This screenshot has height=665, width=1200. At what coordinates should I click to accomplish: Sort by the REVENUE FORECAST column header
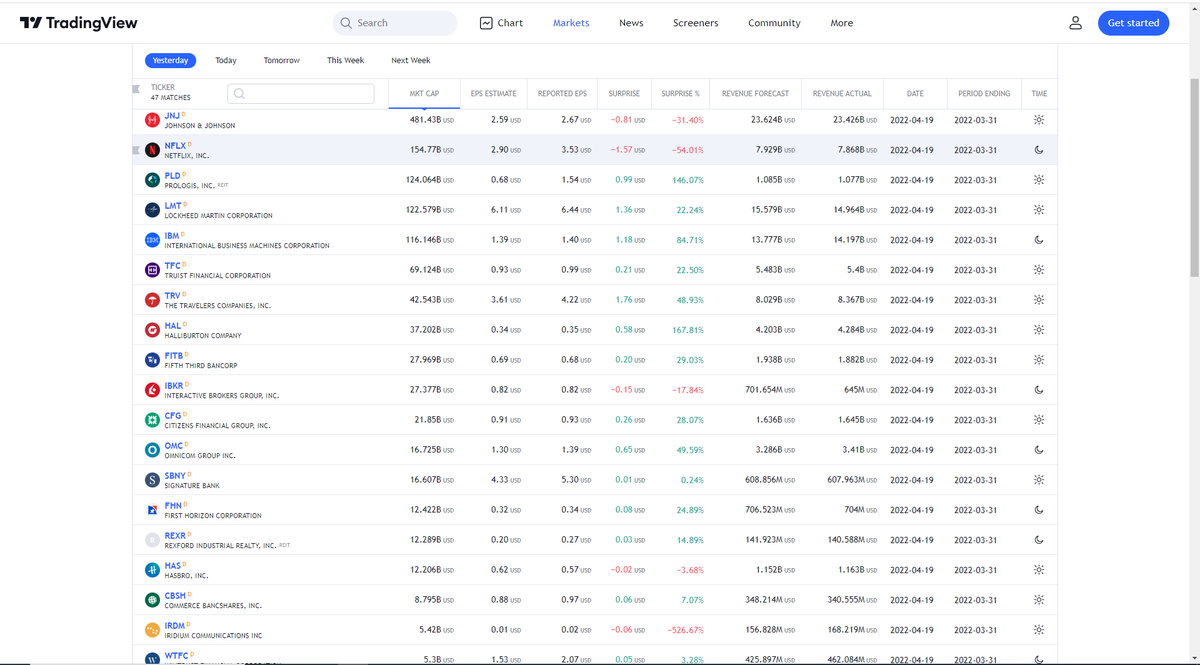point(755,94)
